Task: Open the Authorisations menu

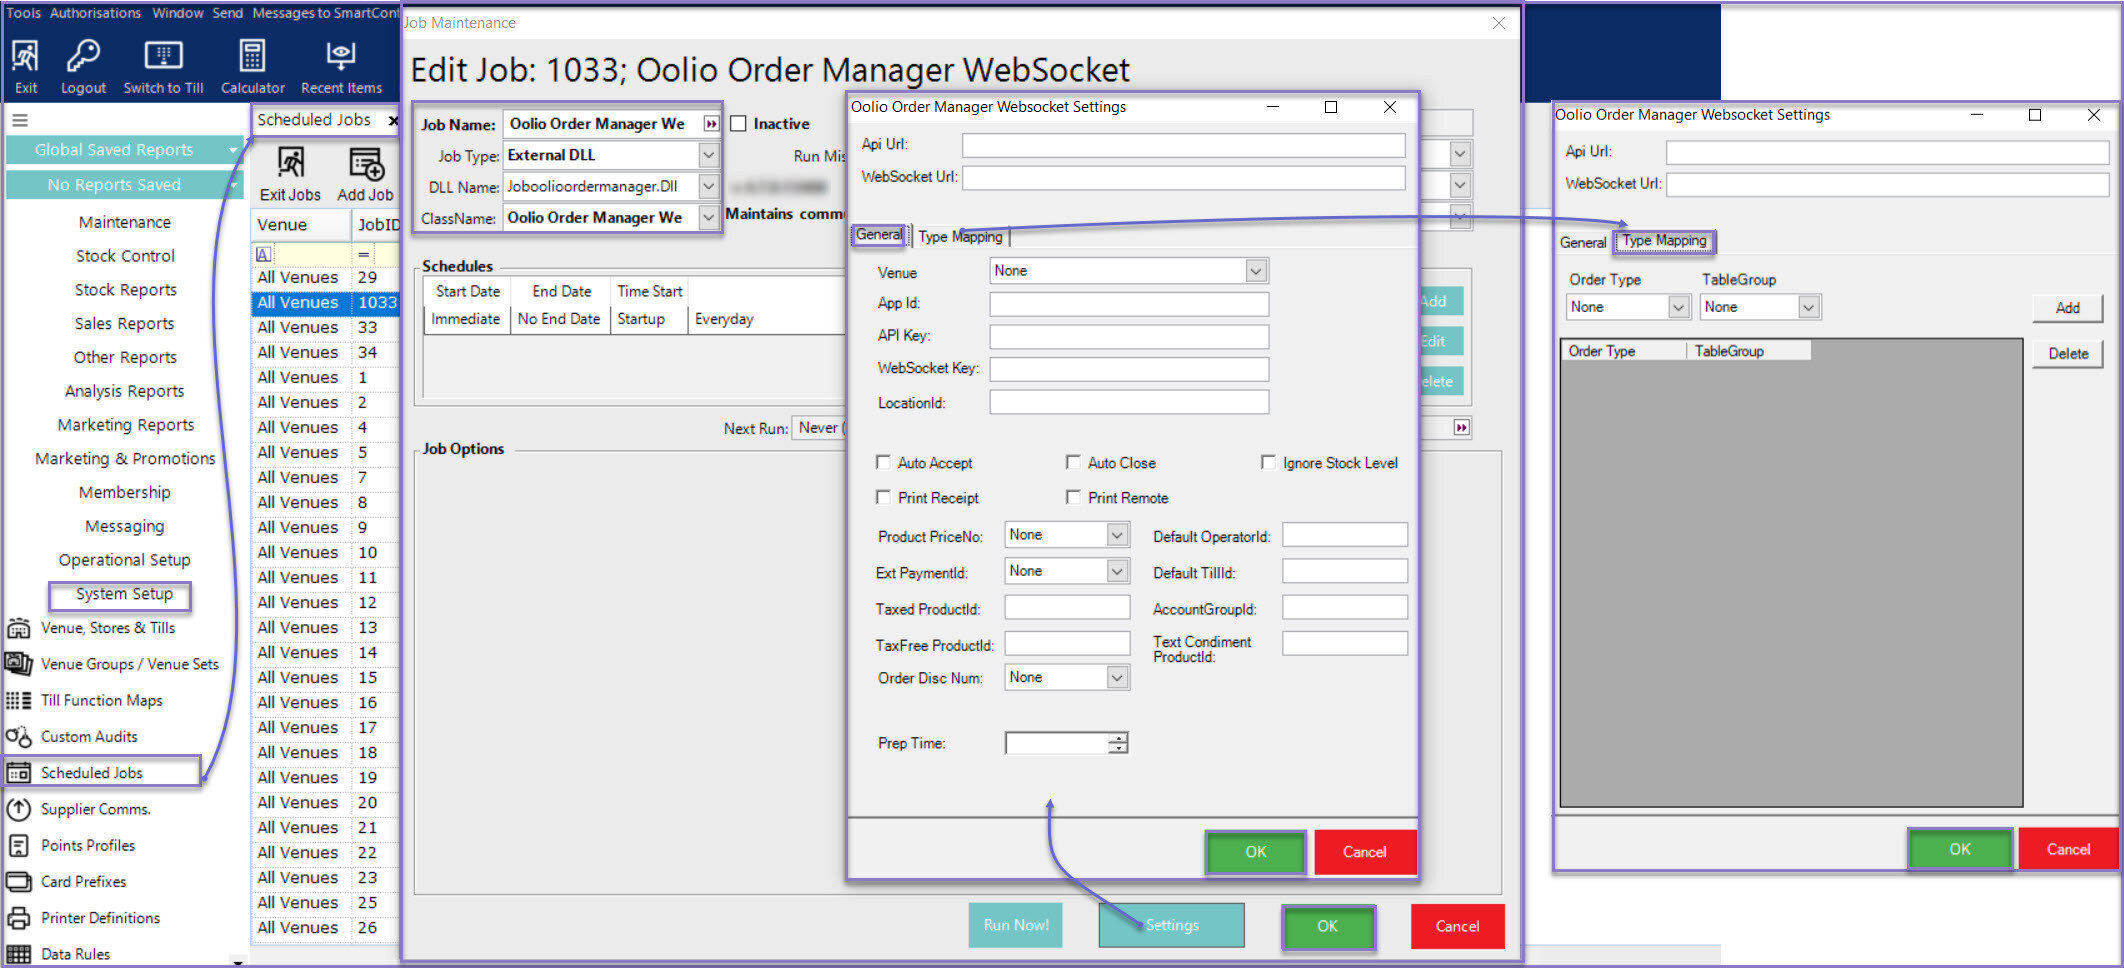Action: click(95, 13)
